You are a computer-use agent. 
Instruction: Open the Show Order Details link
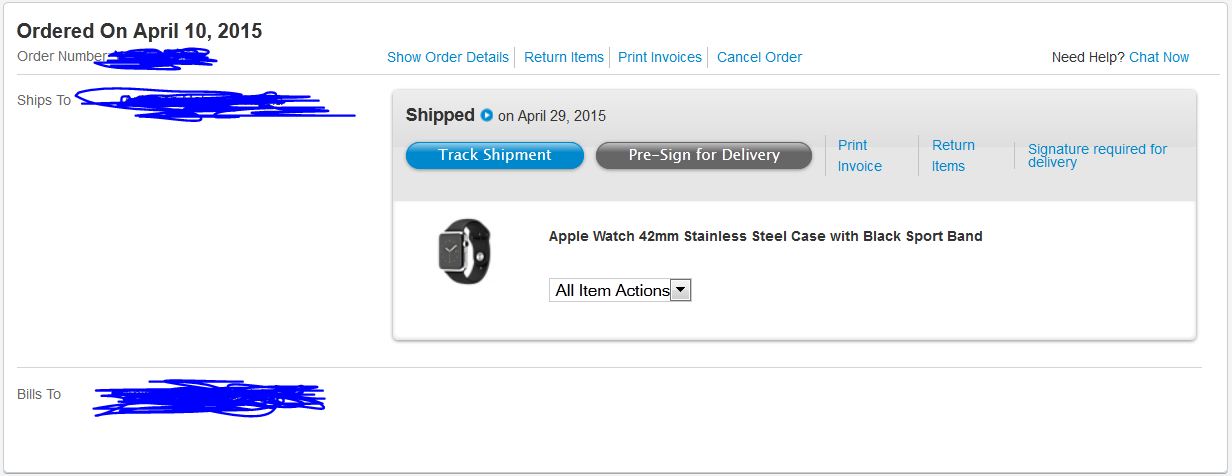pos(447,57)
